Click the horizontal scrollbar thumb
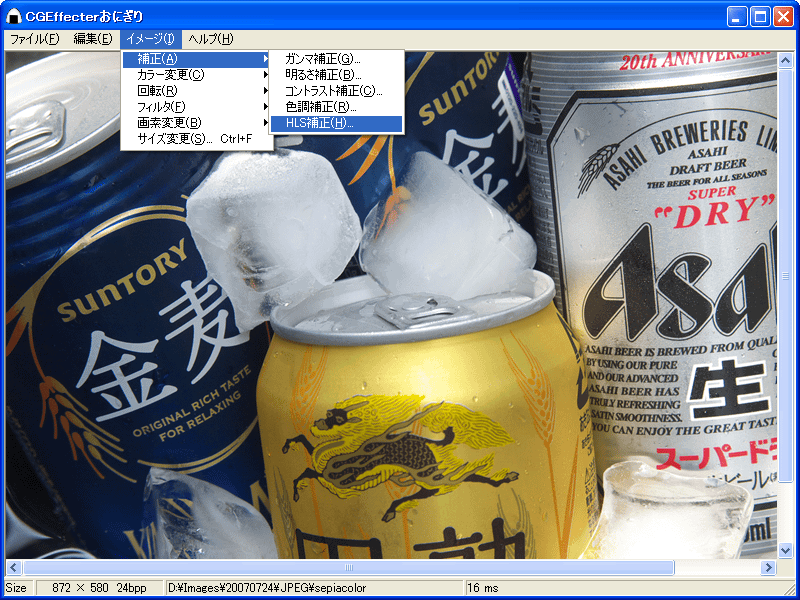Image resolution: width=800 pixels, height=600 pixels. [x=349, y=567]
